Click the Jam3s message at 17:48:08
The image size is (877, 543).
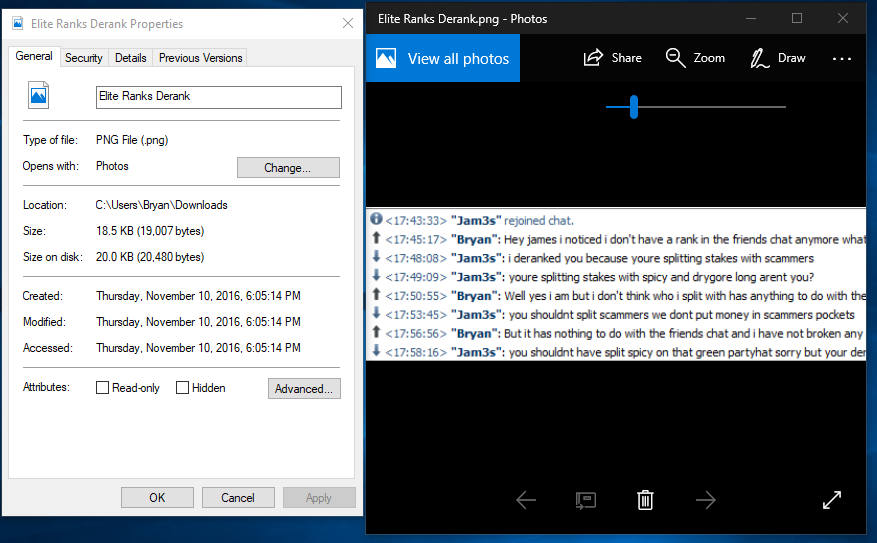(599, 258)
